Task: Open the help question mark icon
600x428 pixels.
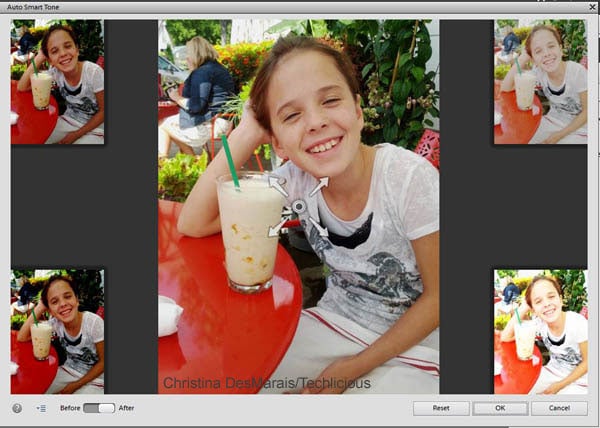Action: tap(17, 408)
